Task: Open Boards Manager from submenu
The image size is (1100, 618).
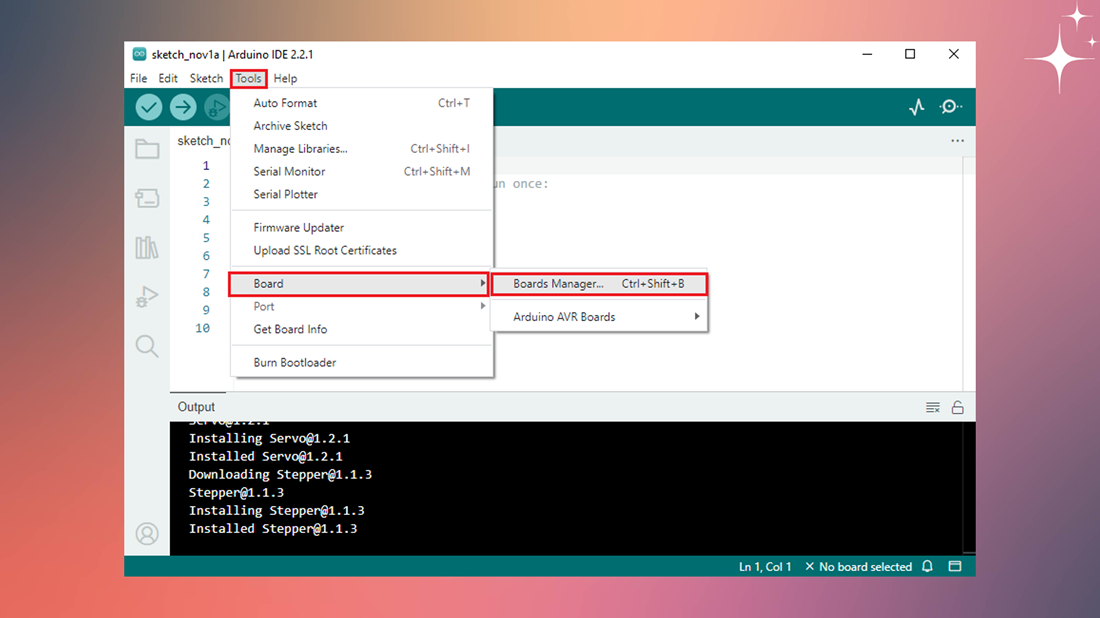Action: (x=599, y=284)
